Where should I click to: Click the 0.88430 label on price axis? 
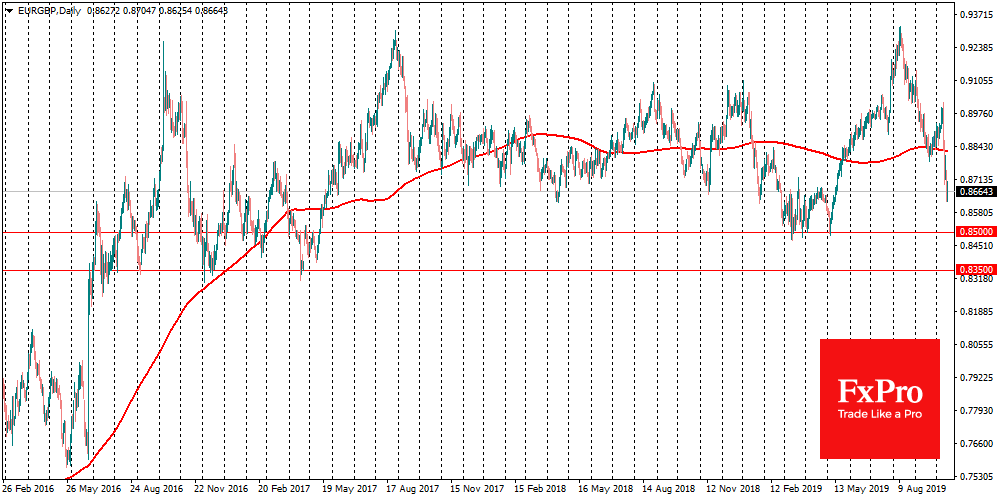point(975,147)
